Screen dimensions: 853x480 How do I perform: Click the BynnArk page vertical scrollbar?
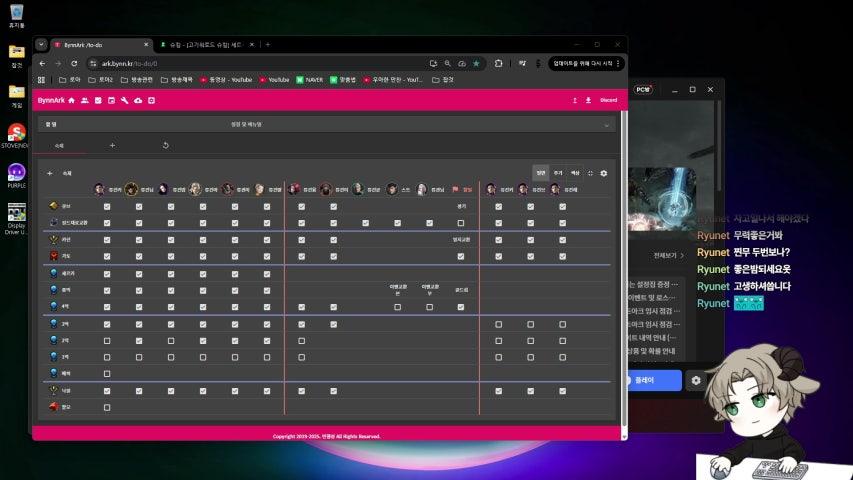click(x=624, y=267)
